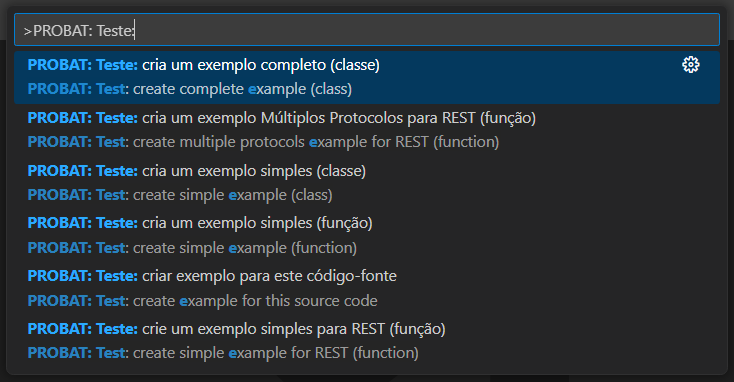Configure keybinding for the selected PROBAT command

click(690, 65)
